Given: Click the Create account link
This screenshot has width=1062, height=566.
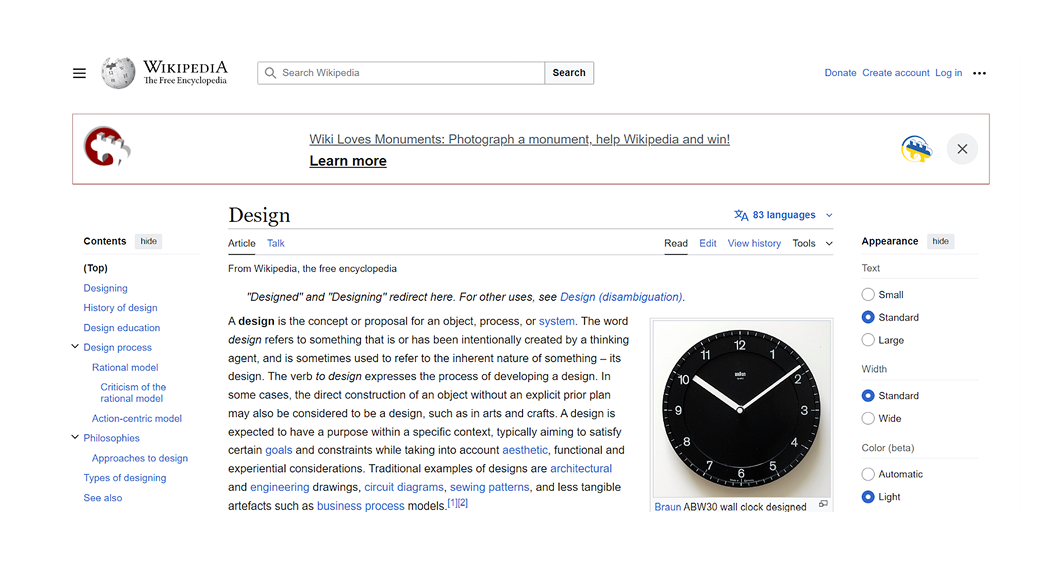Looking at the screenshot, I should click(895, 73).
